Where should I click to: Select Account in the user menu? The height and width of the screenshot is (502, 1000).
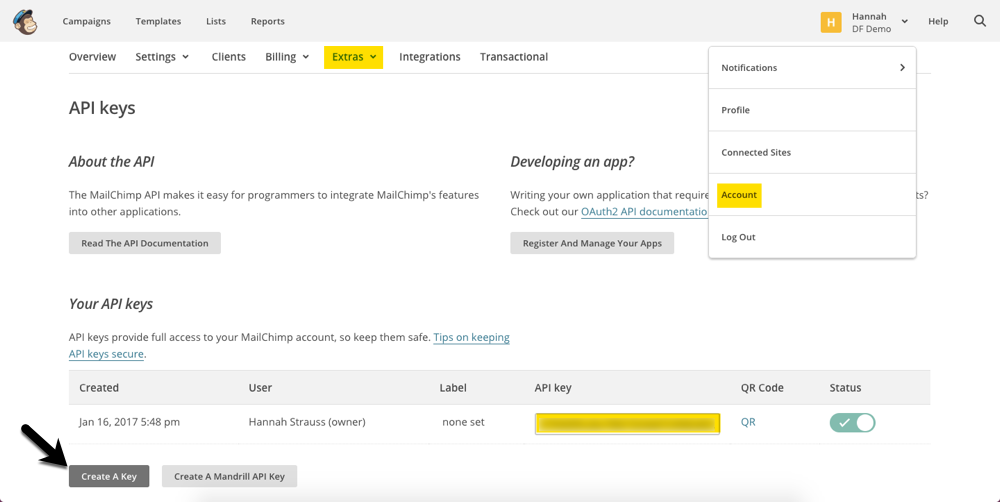812,195
